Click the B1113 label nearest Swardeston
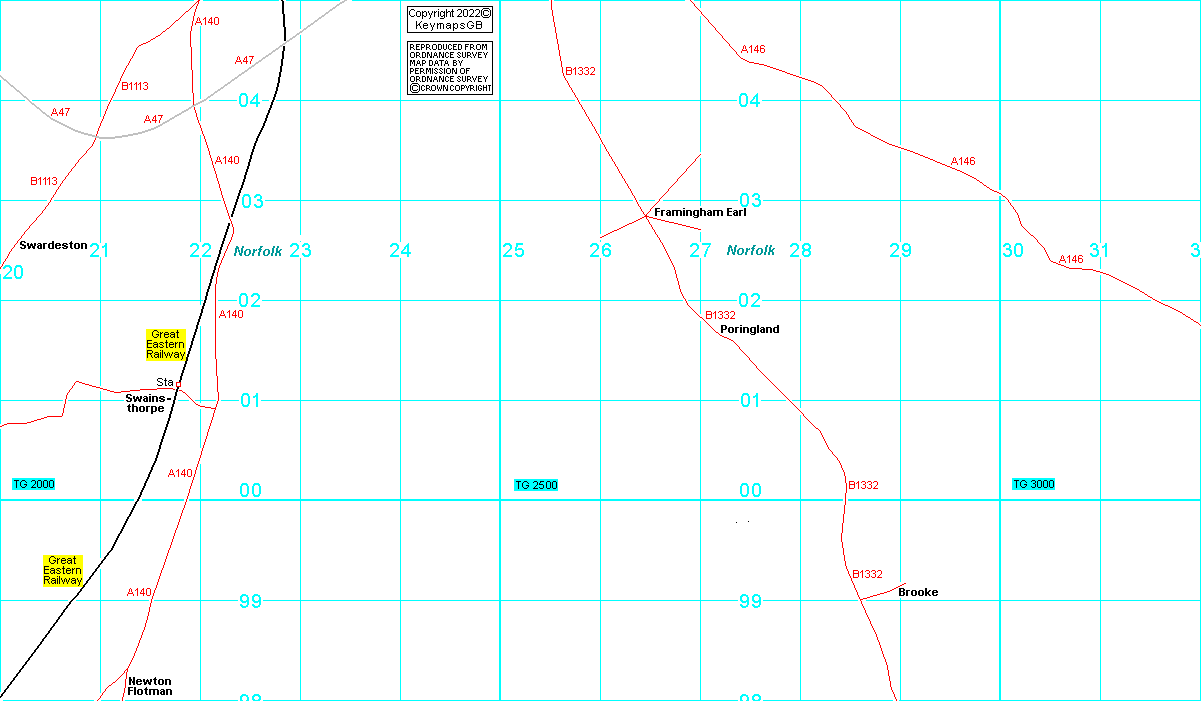 pos(43,181)
